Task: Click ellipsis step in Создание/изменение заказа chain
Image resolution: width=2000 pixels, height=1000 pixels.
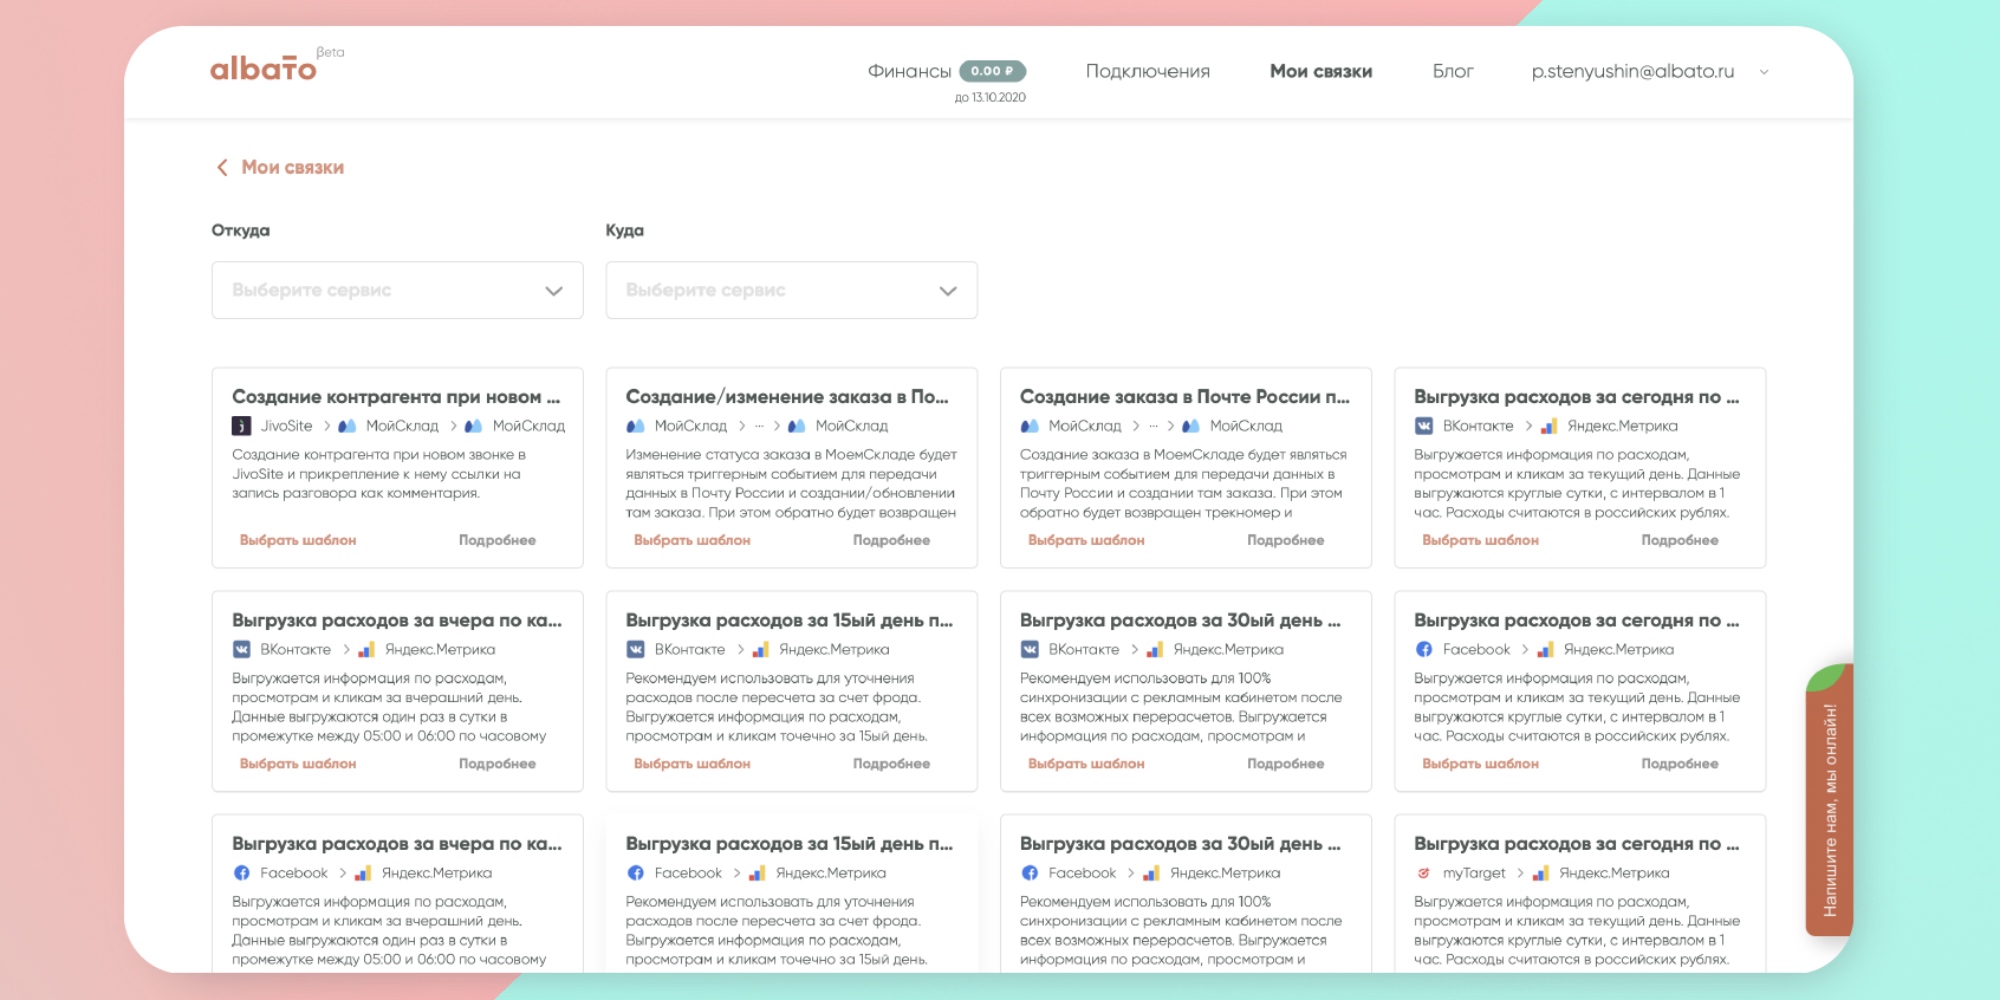Action: [x=759, y=426]
